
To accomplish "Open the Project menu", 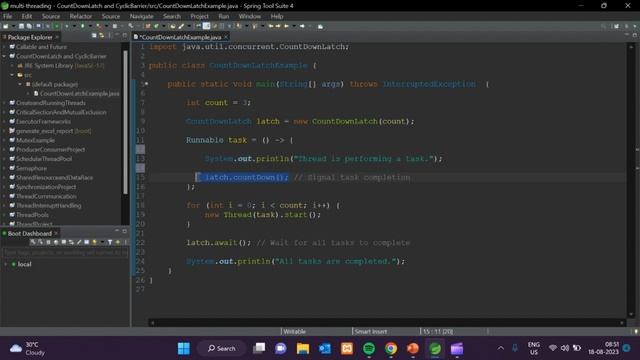I will [x=199, y=16].
